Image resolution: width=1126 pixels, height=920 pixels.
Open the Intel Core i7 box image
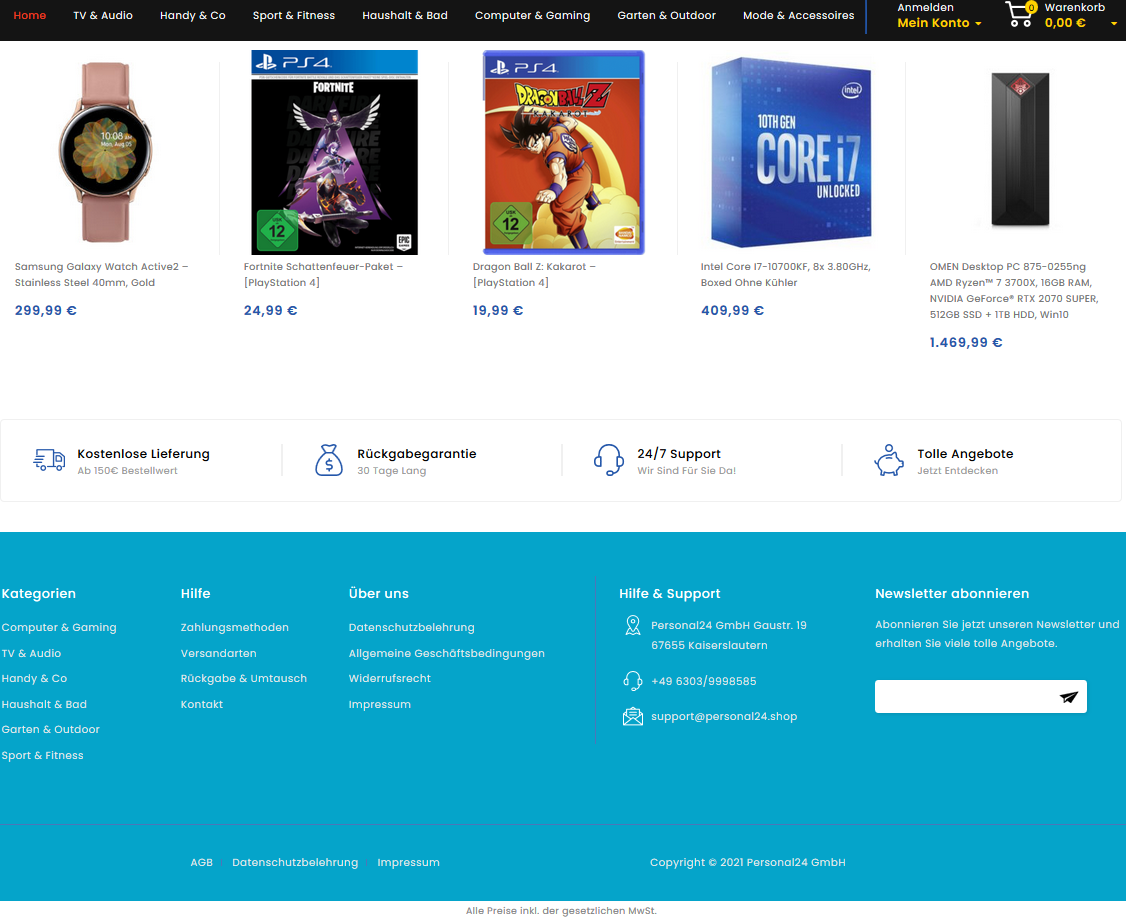coord(791,152)
